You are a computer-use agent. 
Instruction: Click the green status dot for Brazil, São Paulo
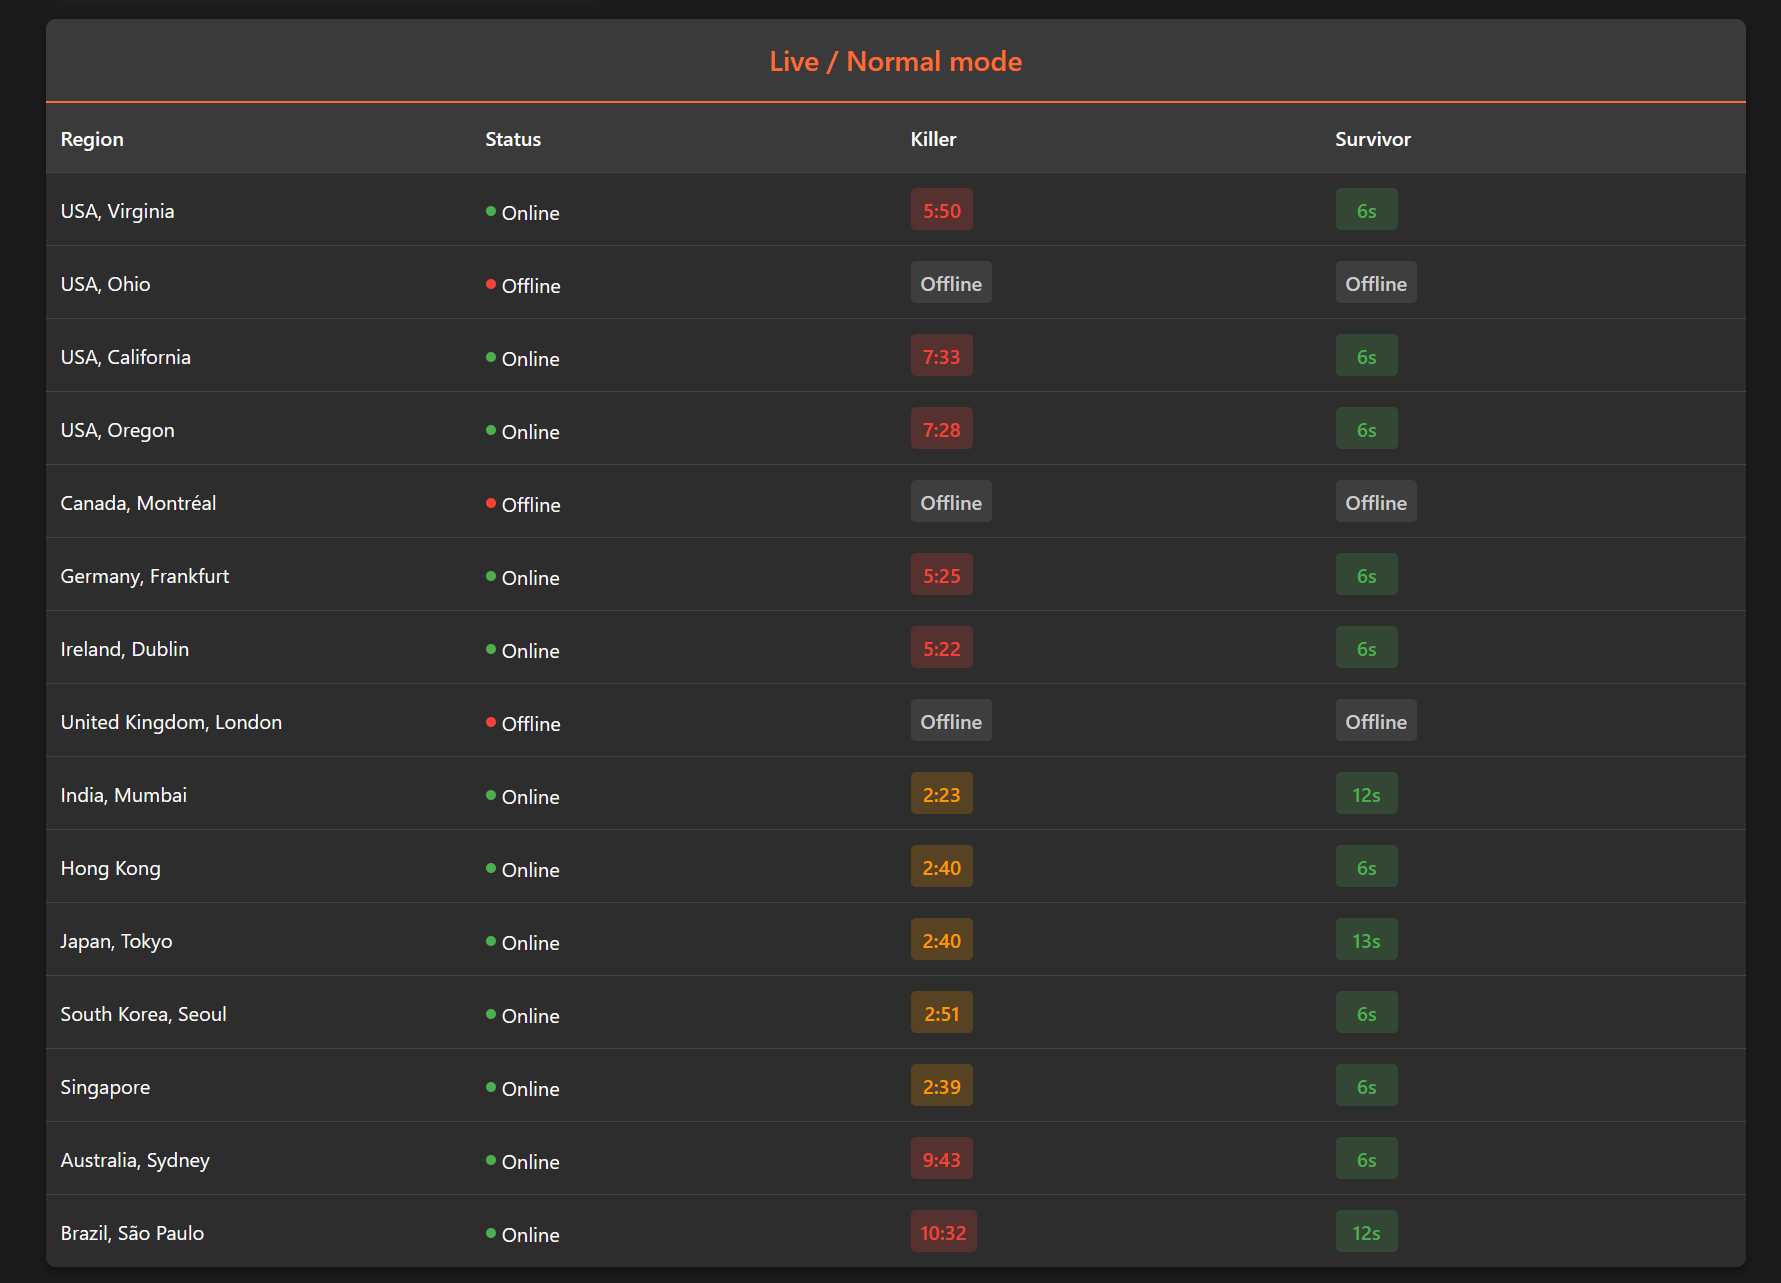(x=491, y=1233)
